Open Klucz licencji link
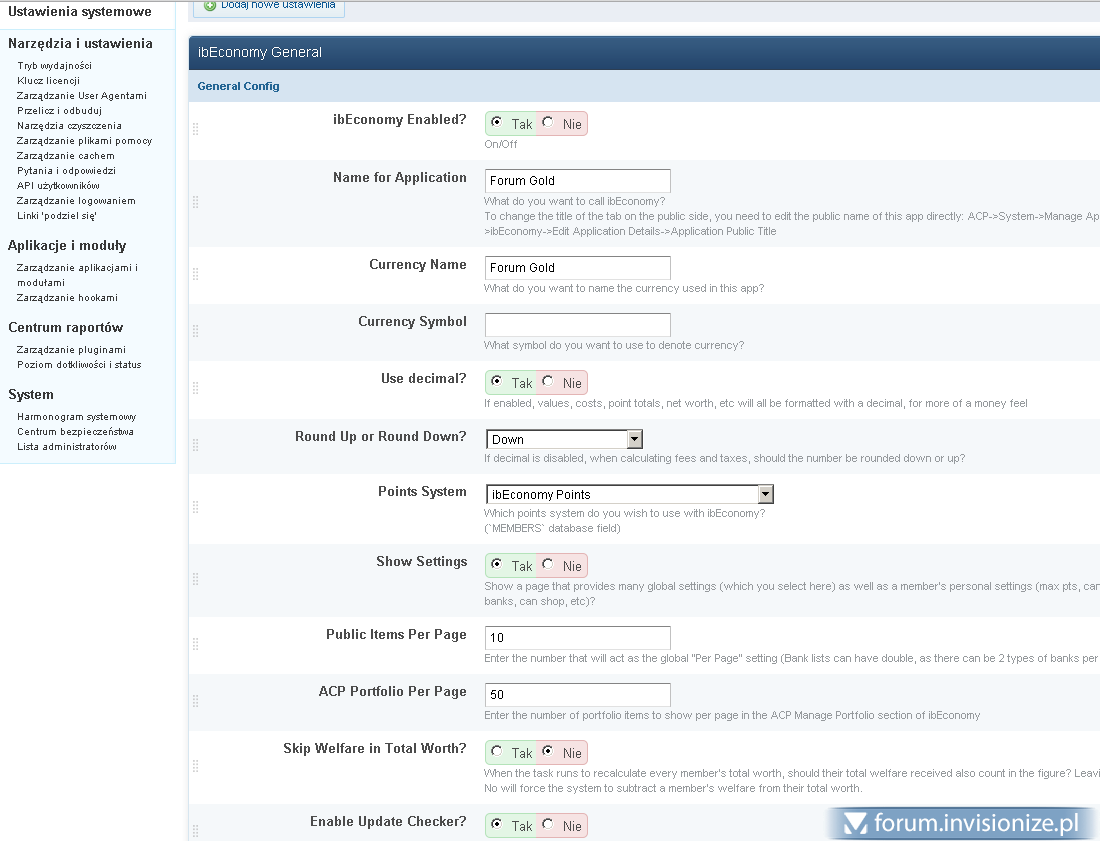This screenshot has width=1100, height=841. [x=48, y=81]
